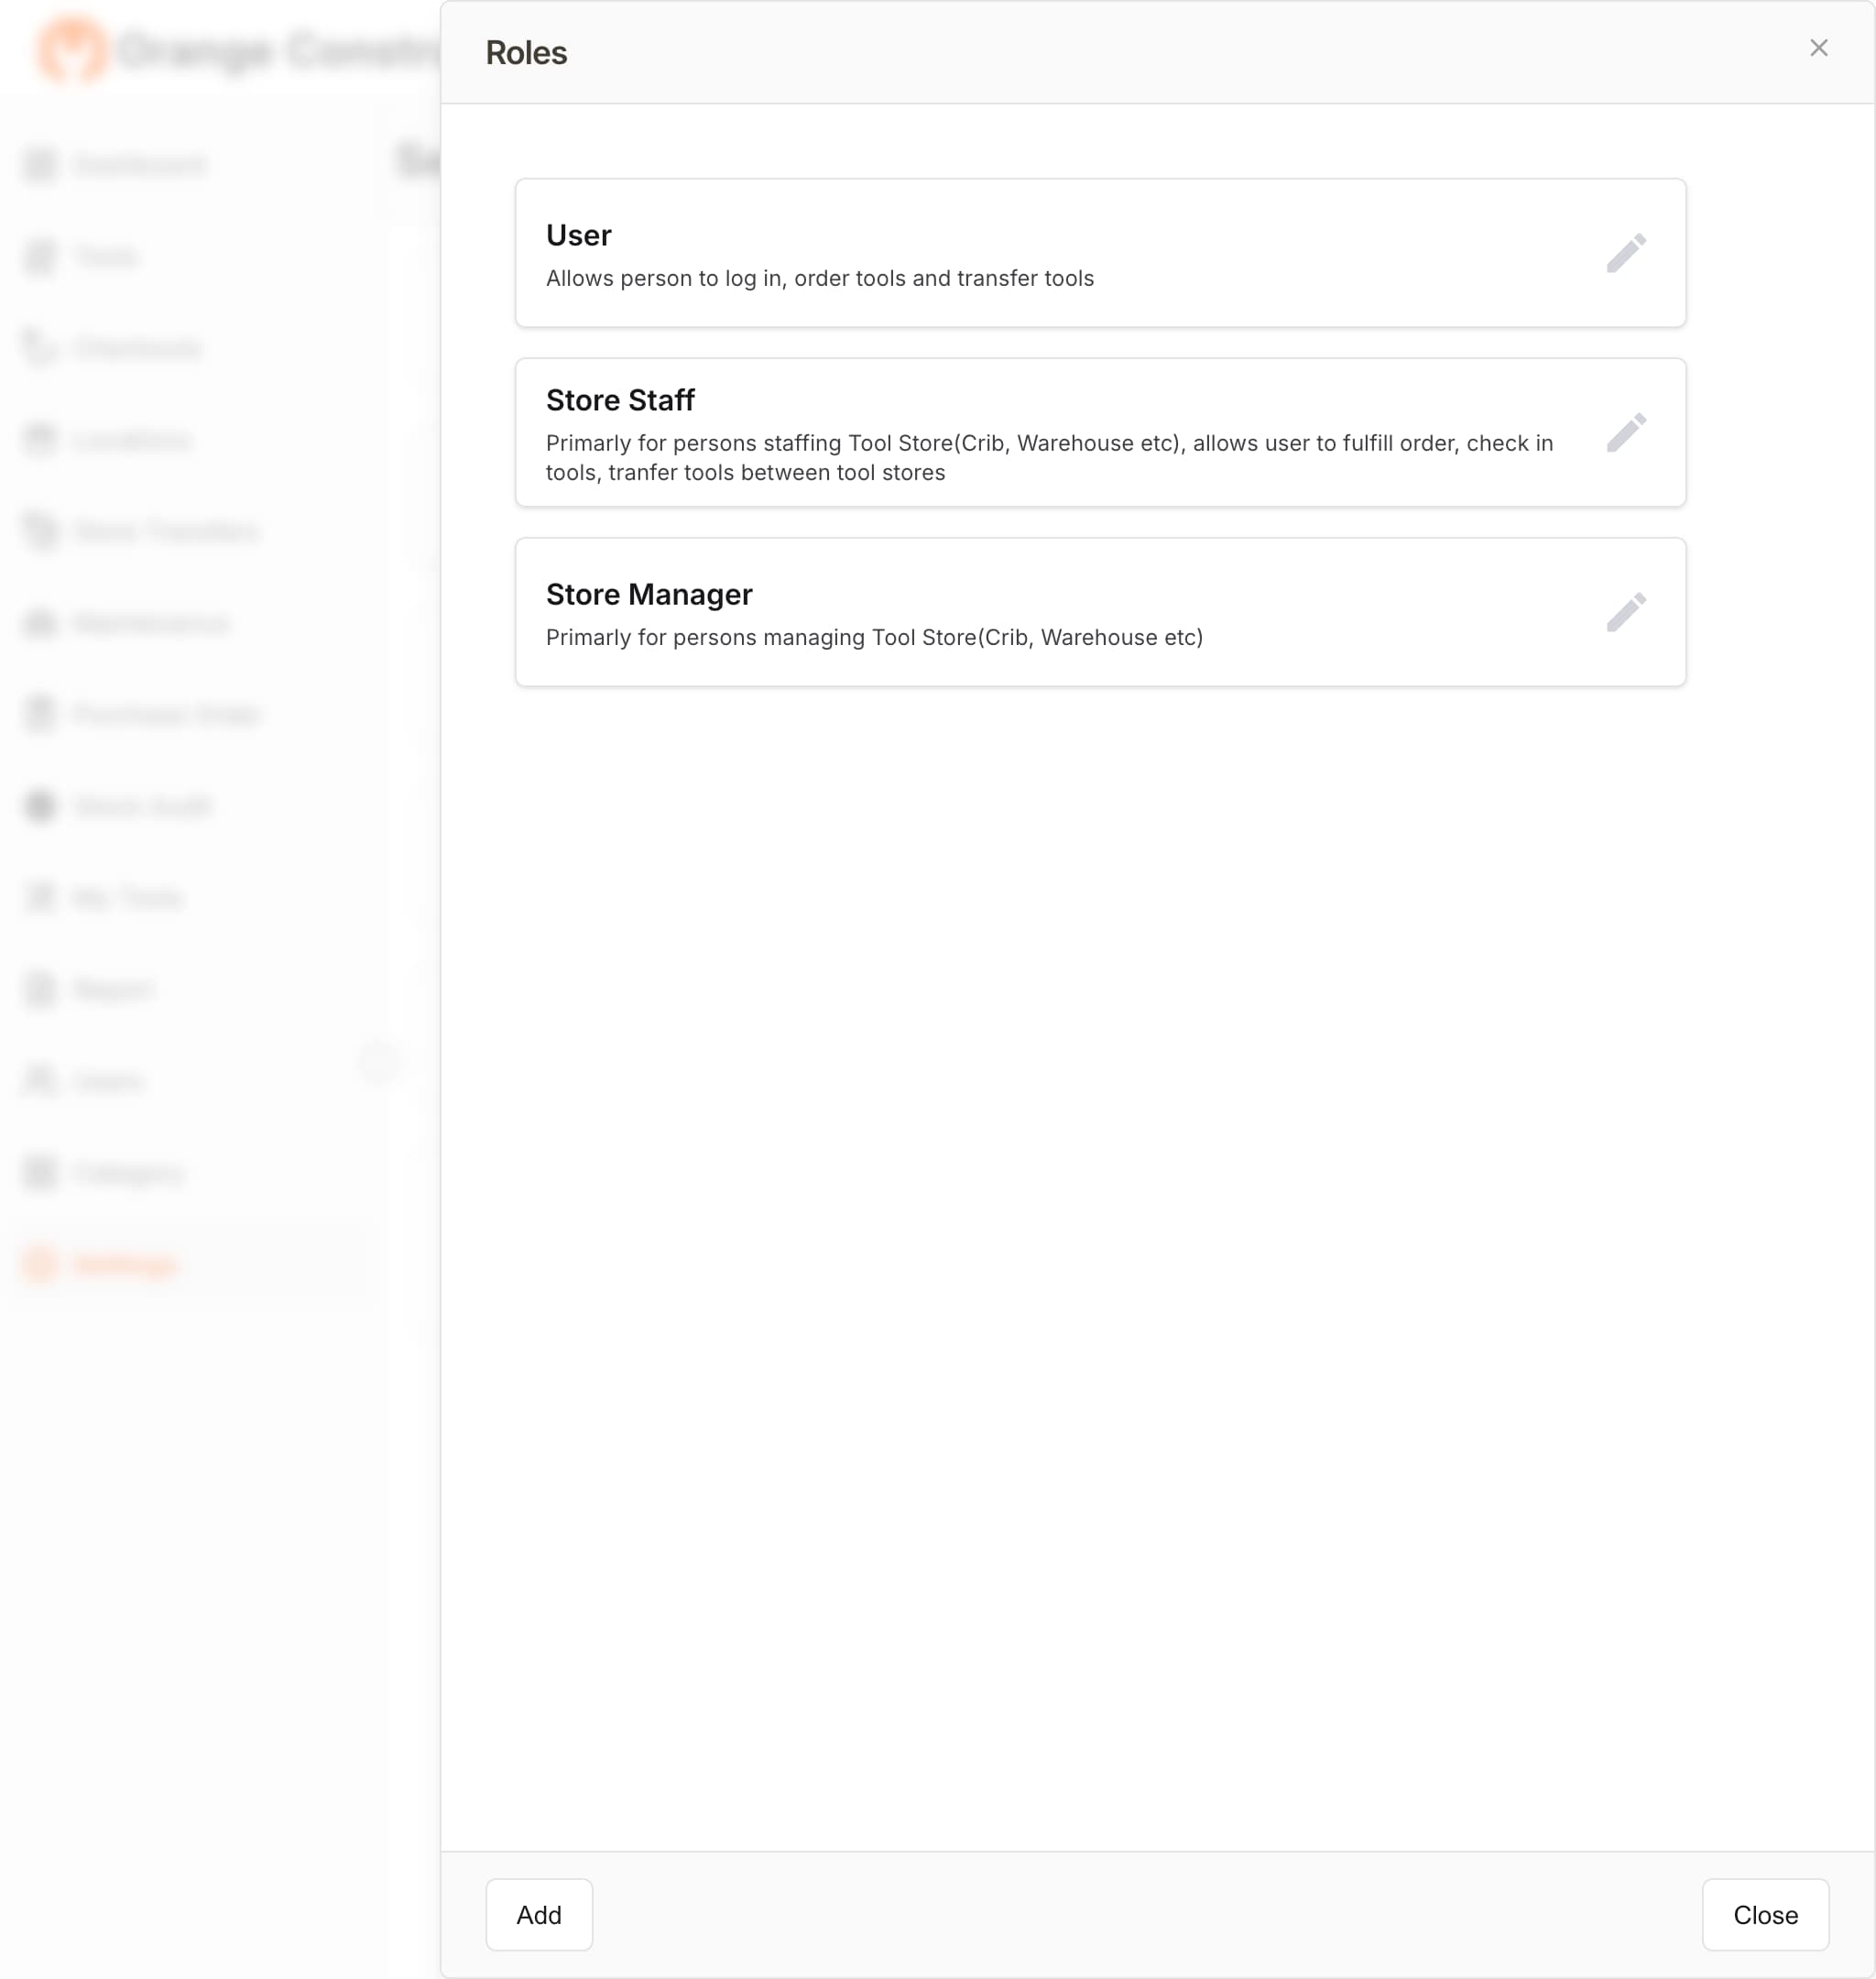Open the Category sidebar item

click(x=129, y=1172)
